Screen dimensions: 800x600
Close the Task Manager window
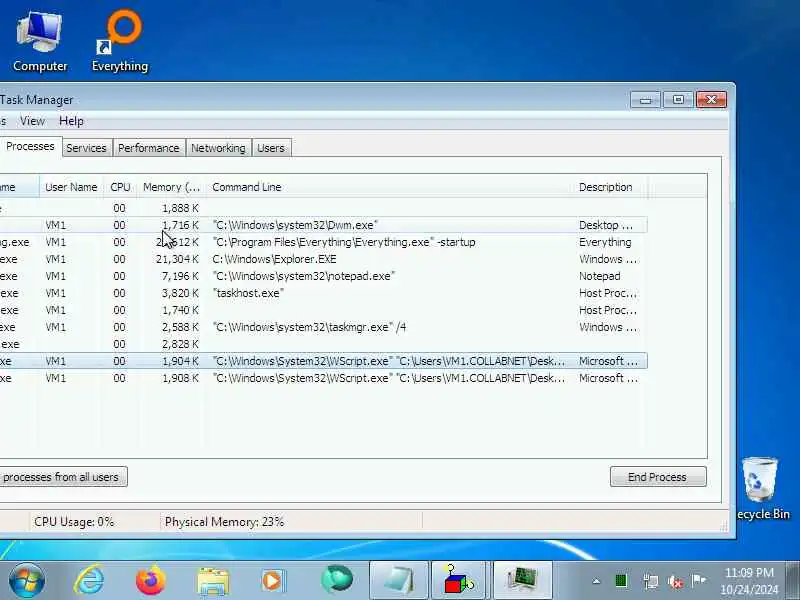711,99
